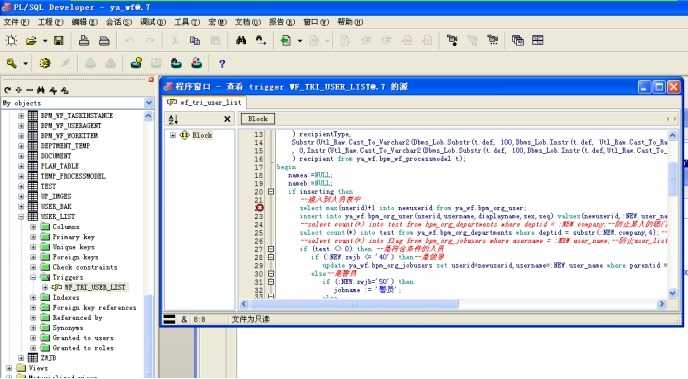This screenshot has height=379, width=688.
Task: Expand the Columns folder
Action: [33, 227]
